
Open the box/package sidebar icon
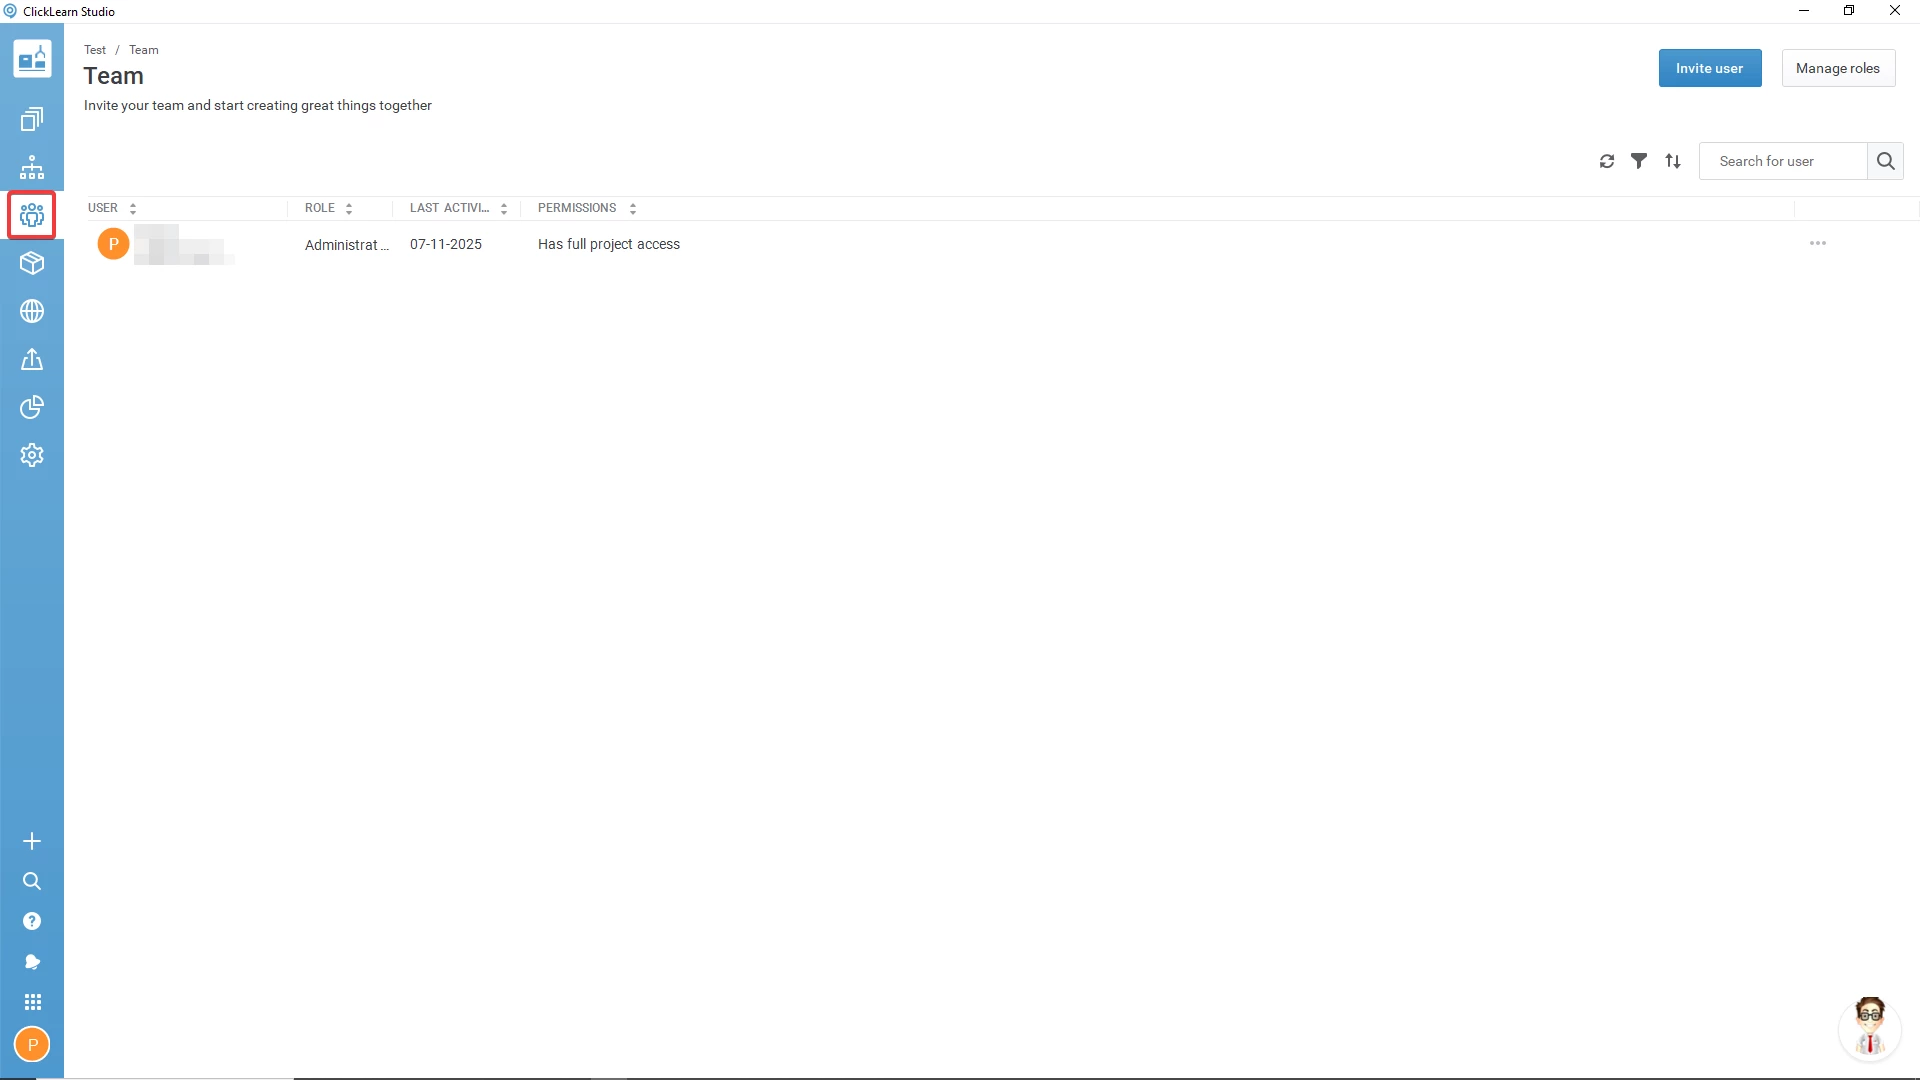(32, 263)
